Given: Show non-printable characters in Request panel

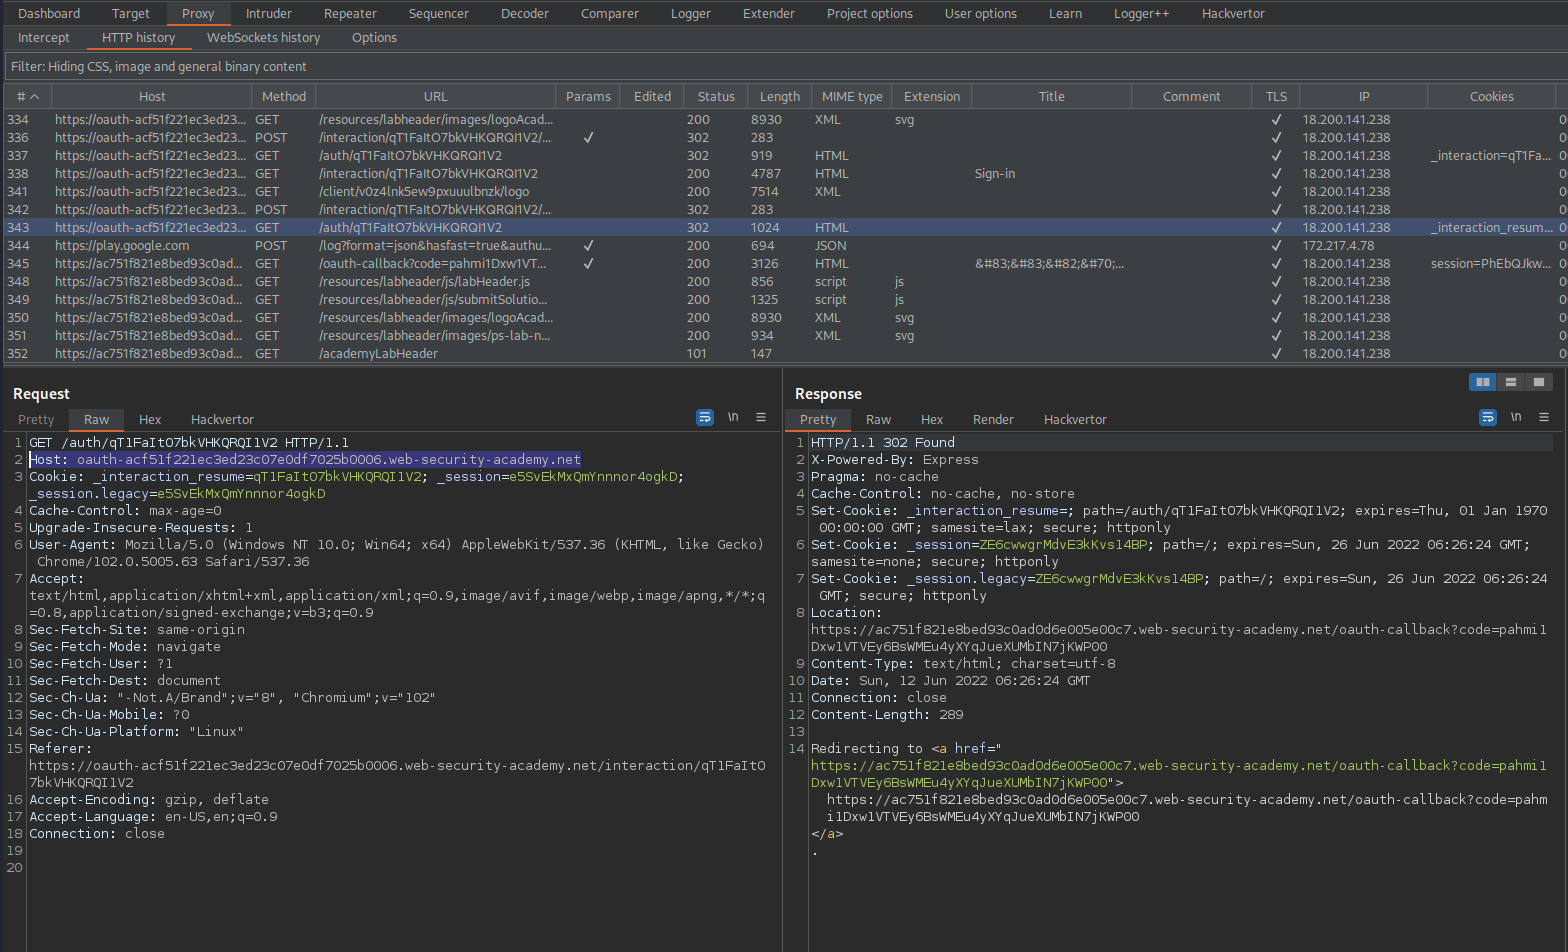Looking at the screenshot, I should click(x=733, y=418).
